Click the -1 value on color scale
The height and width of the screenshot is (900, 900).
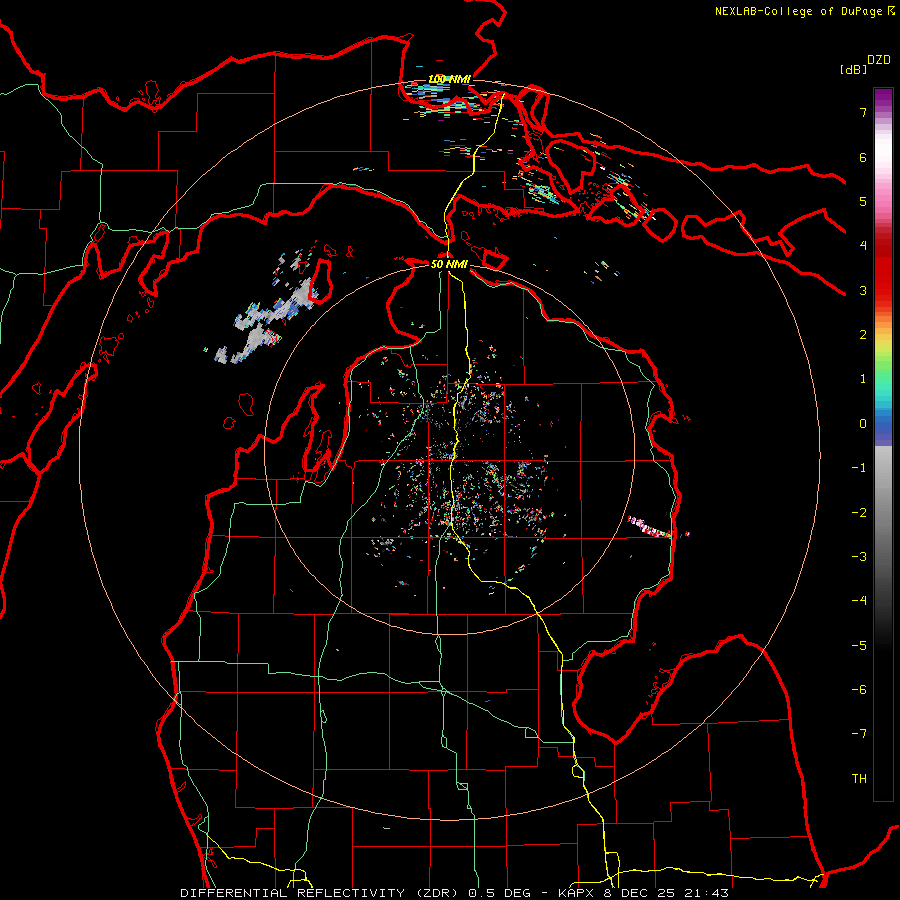tap(859, 468)
